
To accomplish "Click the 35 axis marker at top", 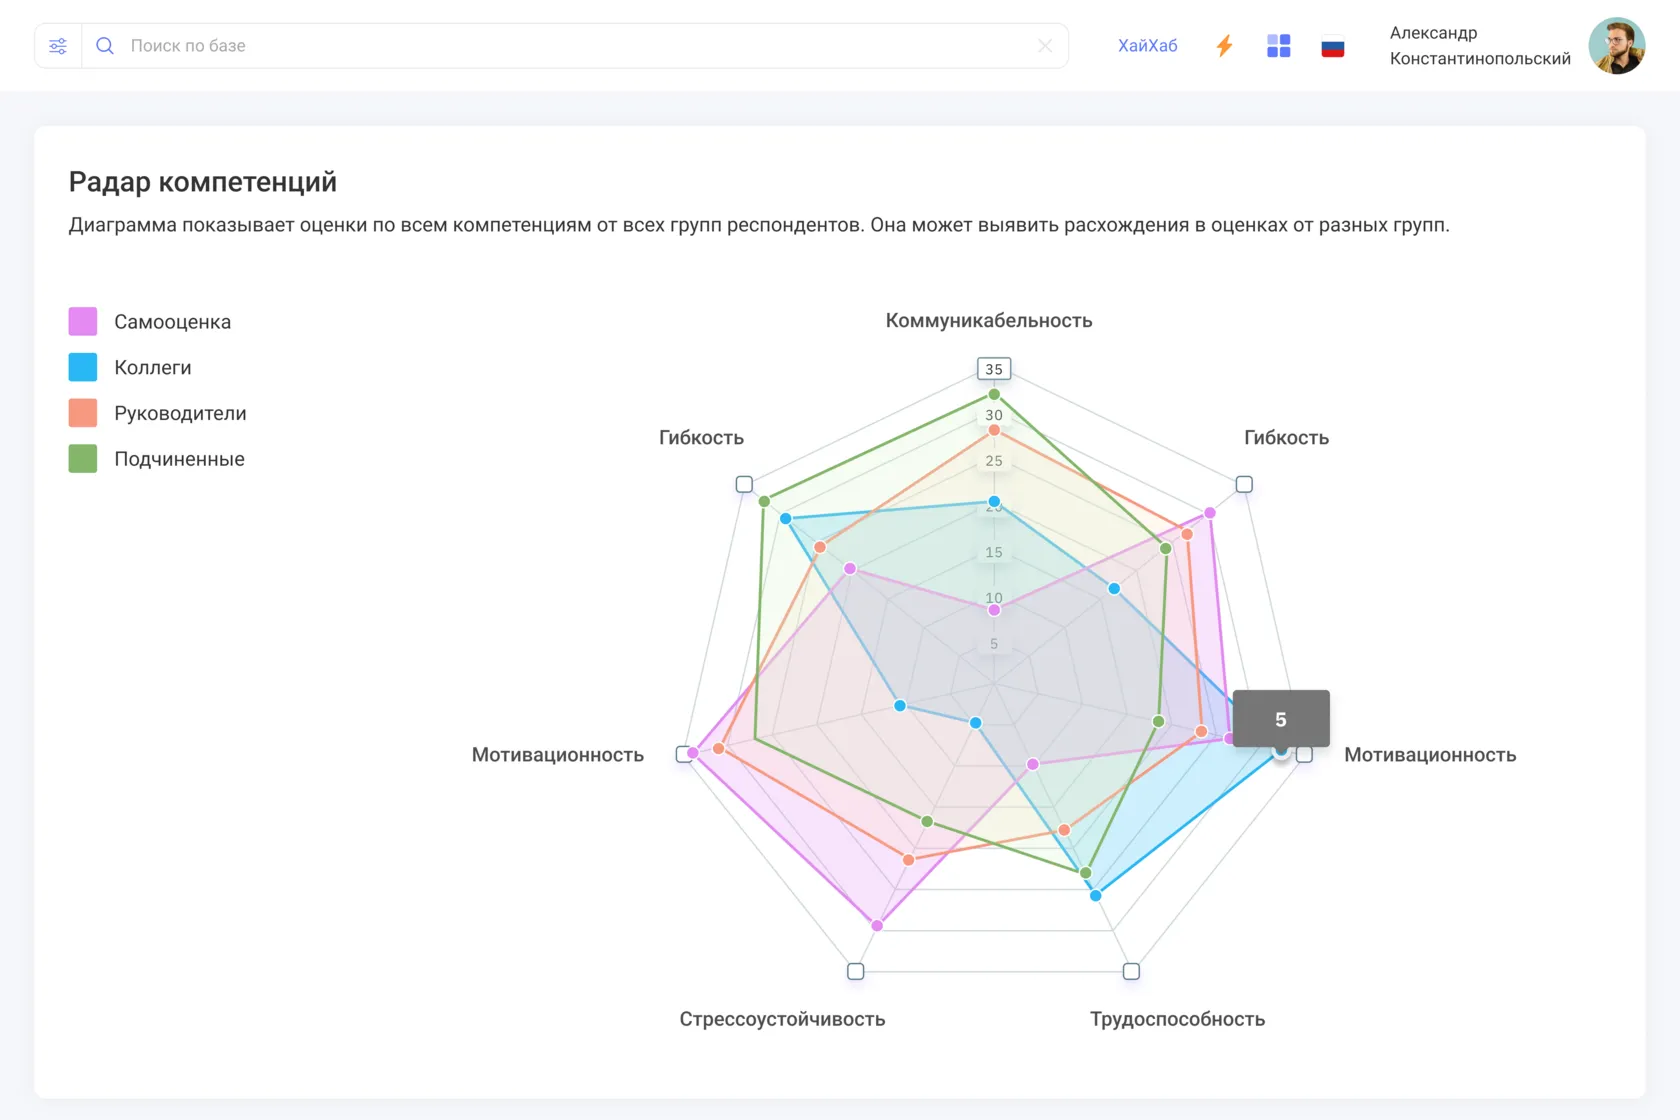I will [994, 369].
